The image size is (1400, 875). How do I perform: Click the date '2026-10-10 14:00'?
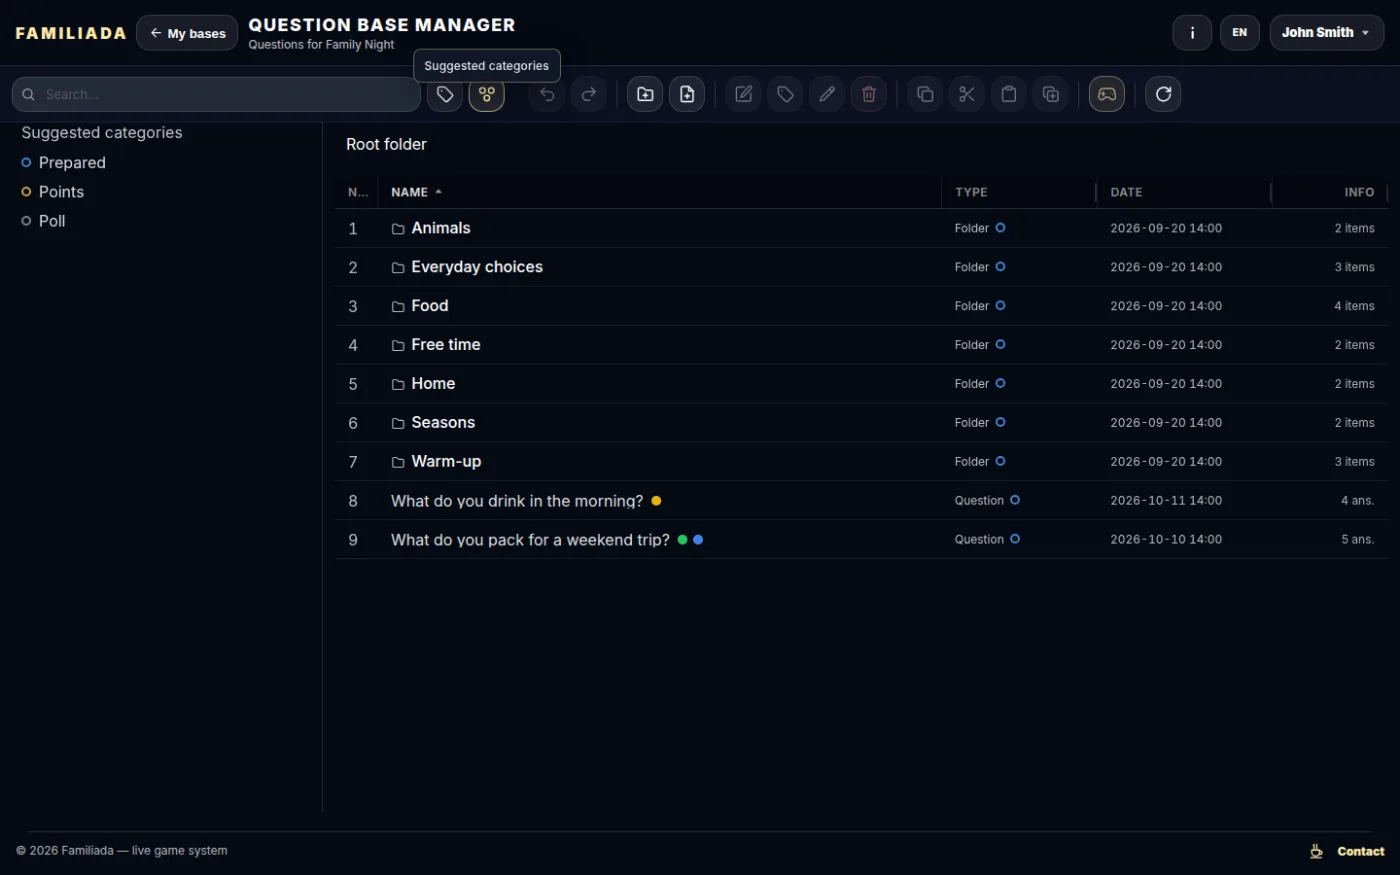click(x=1166, y=539)
